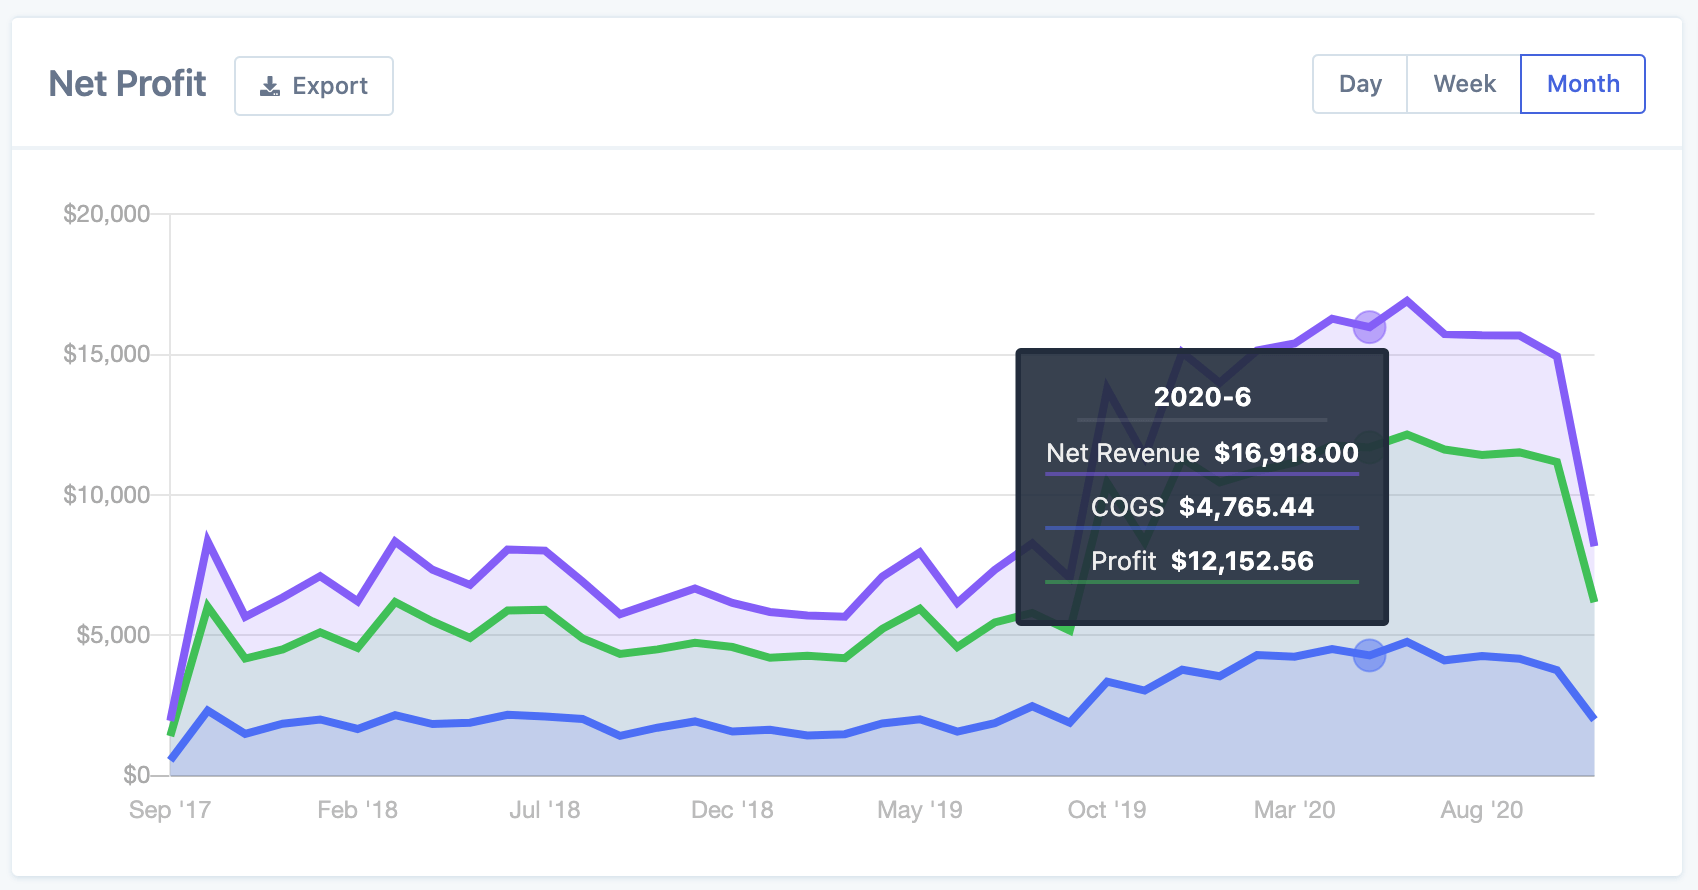Click the Oct '19 x-axis label

(1107, 810)
